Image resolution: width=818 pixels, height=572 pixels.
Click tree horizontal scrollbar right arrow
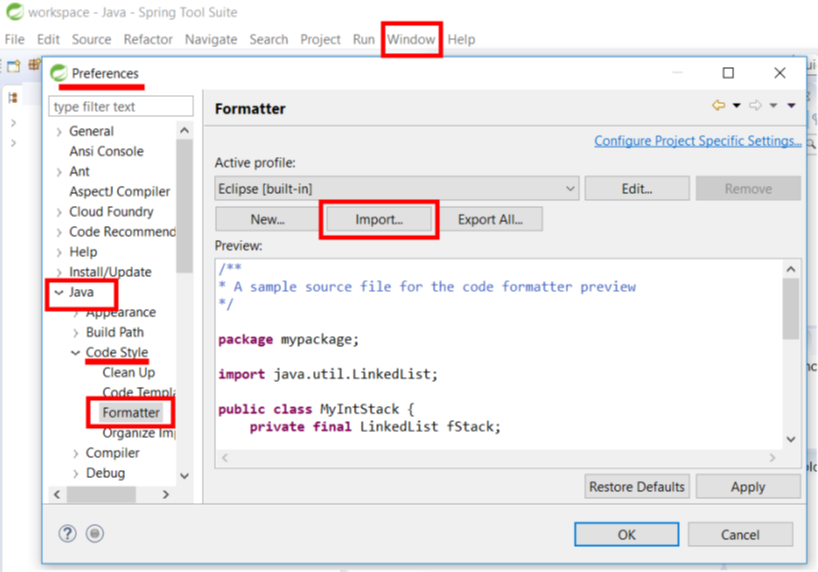[166, 494]
